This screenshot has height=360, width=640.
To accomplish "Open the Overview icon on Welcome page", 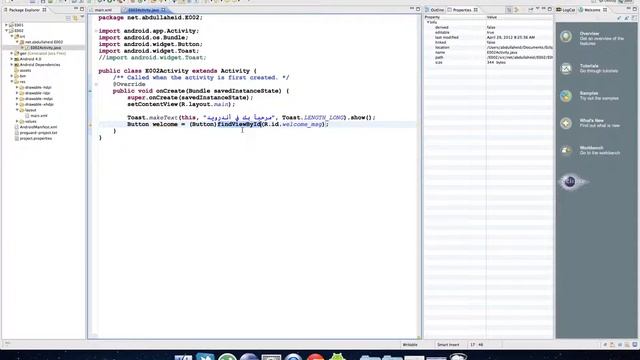I will click(566, 37).
